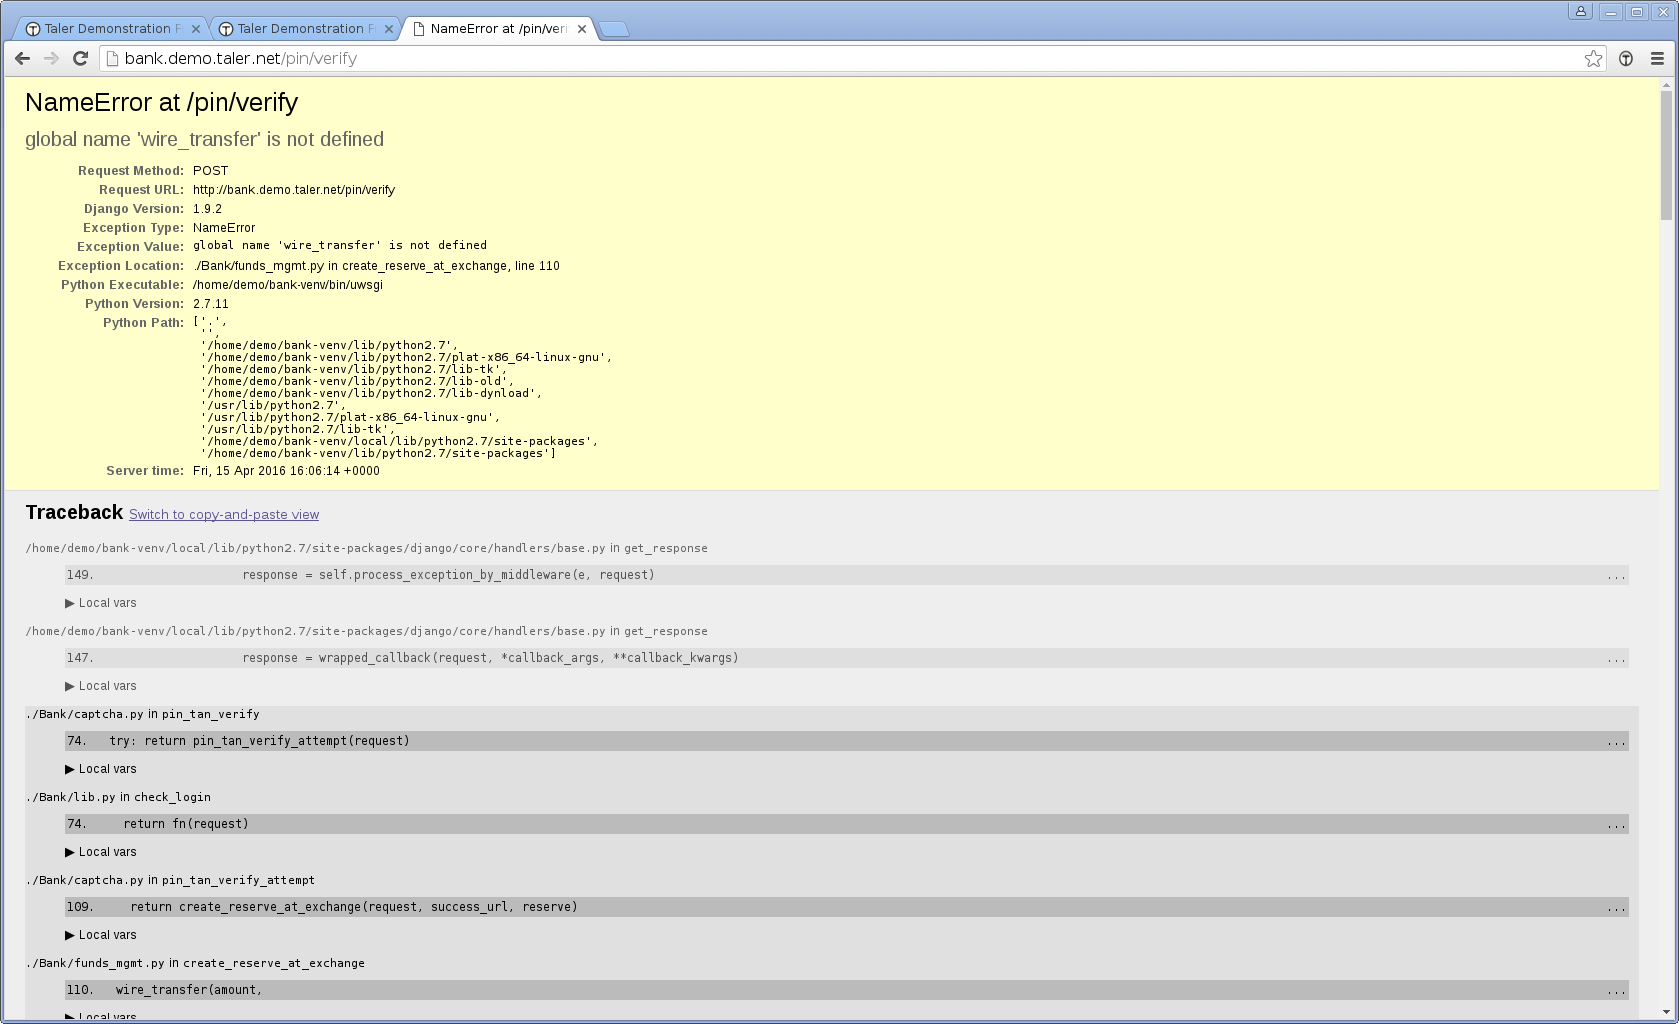The width and height of the screenshot is (1679, 1024).
Task: Click the browser forward arrow
Action: tap(51, 59)
